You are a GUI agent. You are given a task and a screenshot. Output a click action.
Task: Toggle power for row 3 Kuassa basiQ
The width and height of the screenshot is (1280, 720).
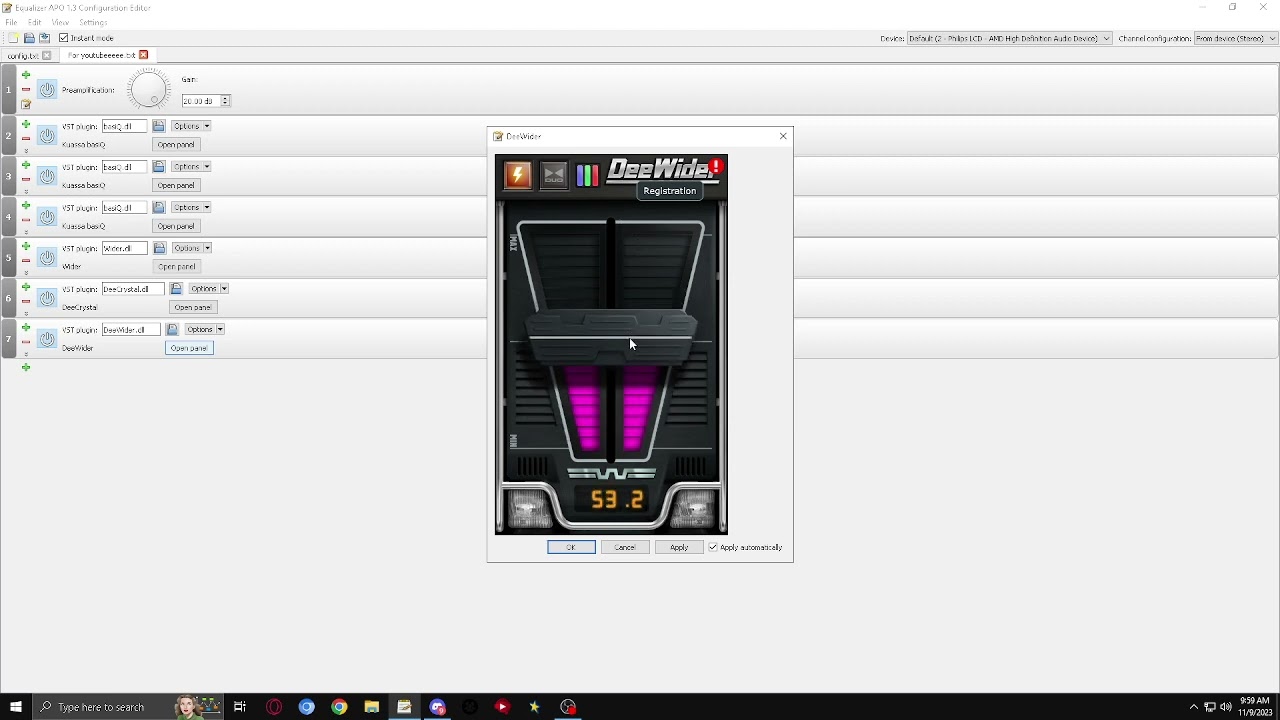pos(47,176)
